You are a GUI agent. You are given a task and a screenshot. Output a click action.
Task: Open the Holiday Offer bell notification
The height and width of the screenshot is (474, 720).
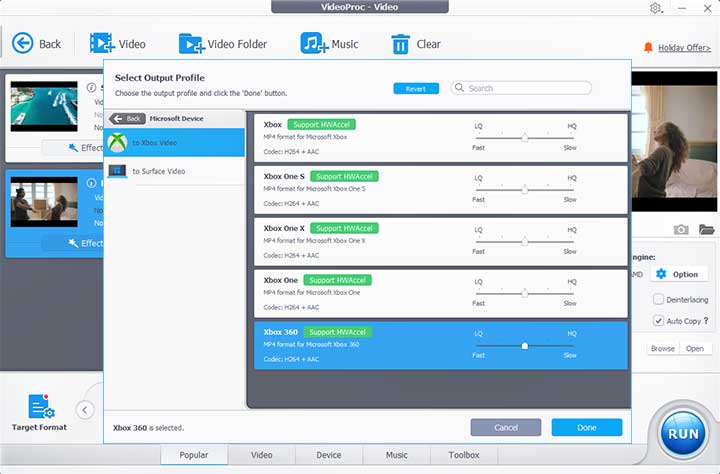click(x=648, y=47)
